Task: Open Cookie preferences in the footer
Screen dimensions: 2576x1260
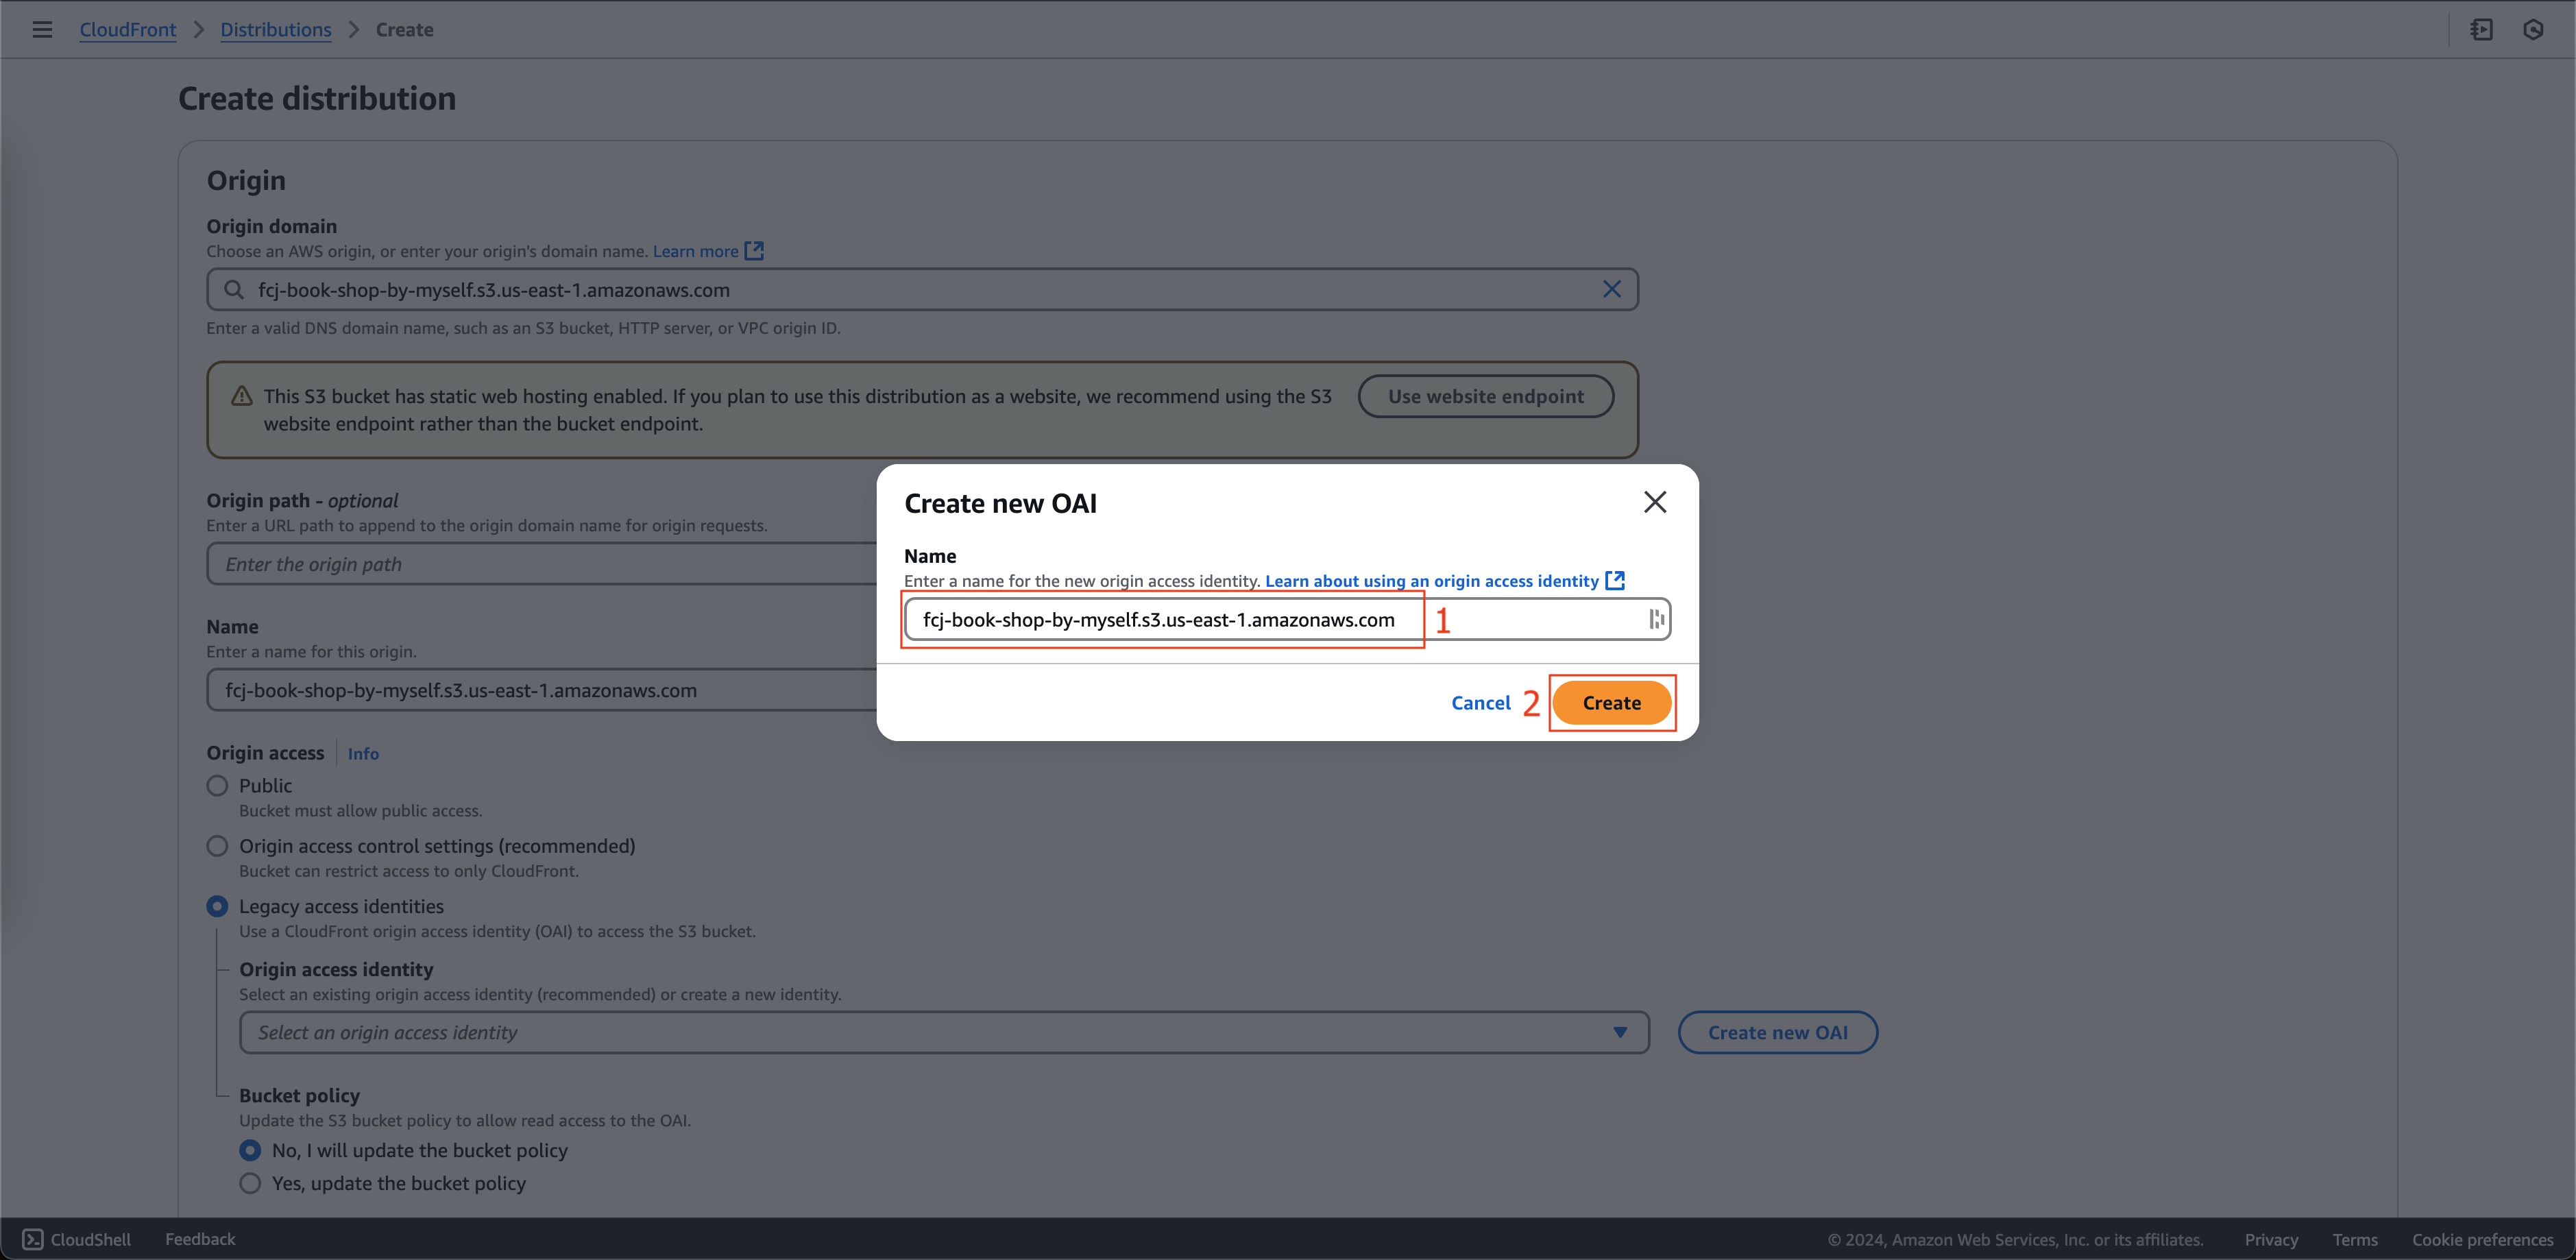Action: tap(2482, 1239)
